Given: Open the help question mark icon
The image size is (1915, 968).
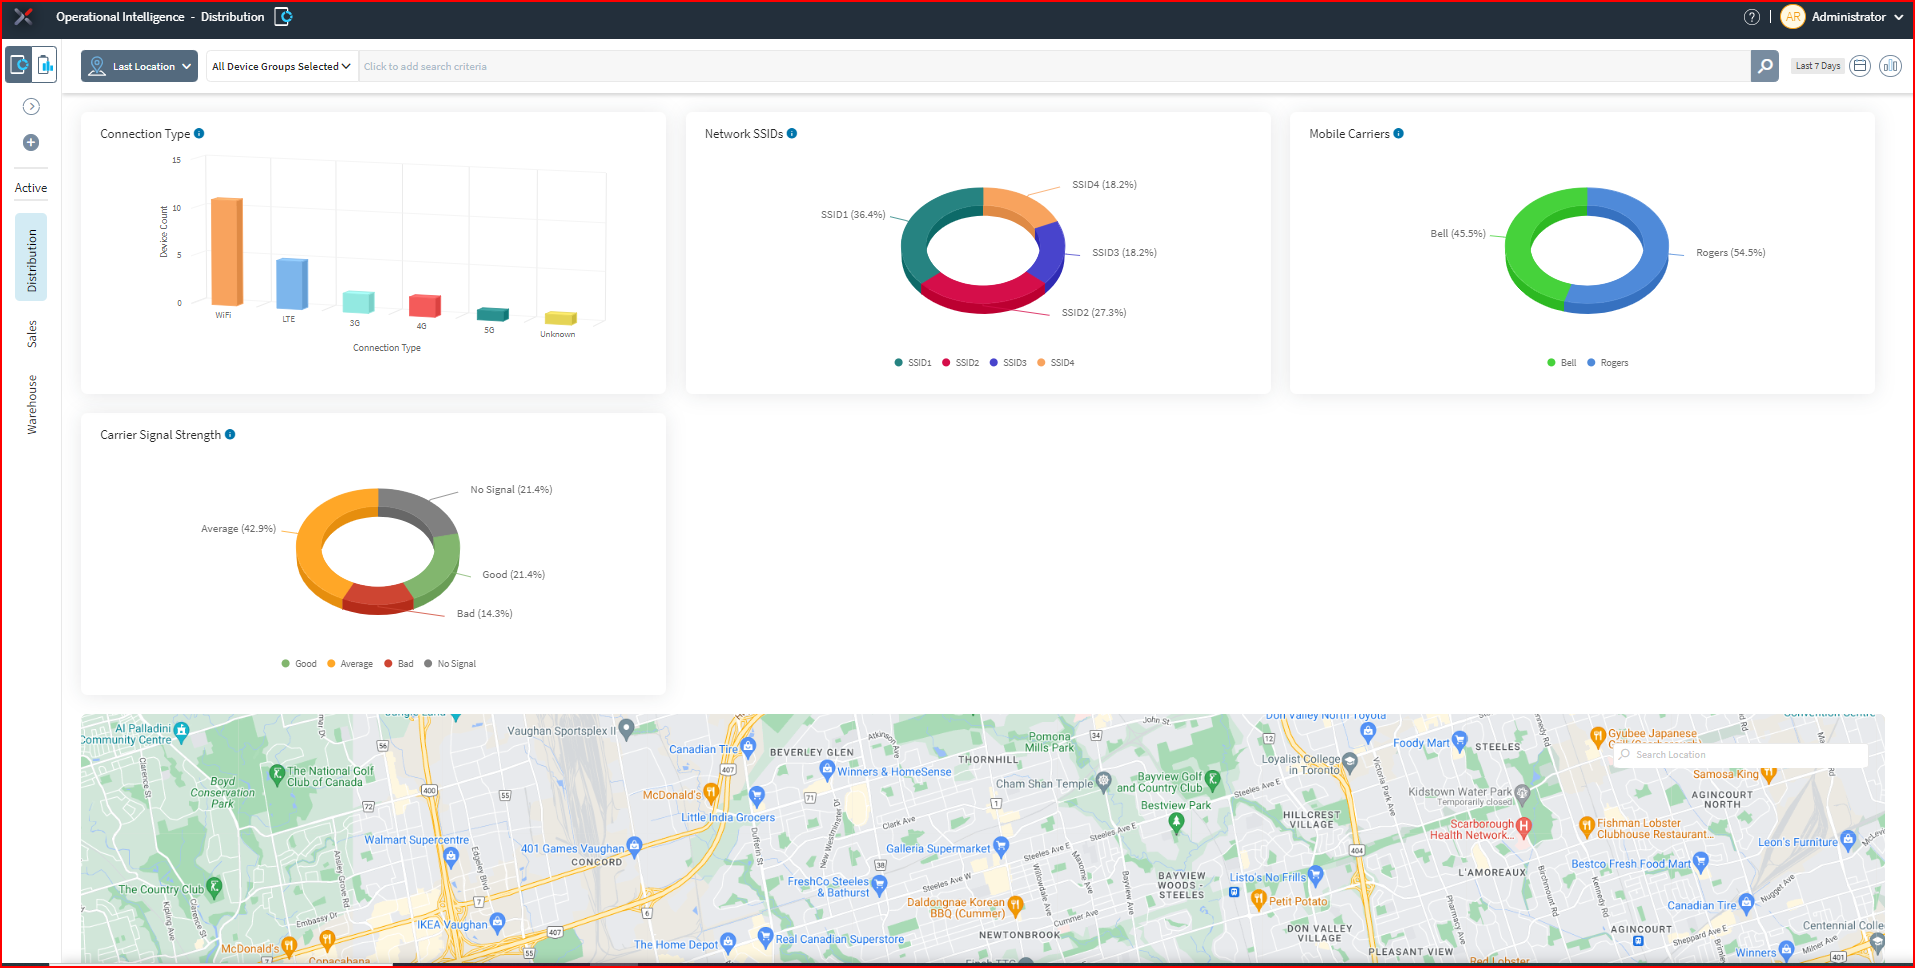Looking at the screenshot, I should click(x=1752, y=17).
